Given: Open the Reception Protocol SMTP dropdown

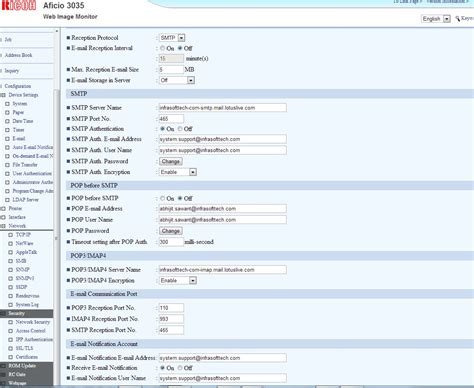Looking at the screenshot, I should [172, 38].
